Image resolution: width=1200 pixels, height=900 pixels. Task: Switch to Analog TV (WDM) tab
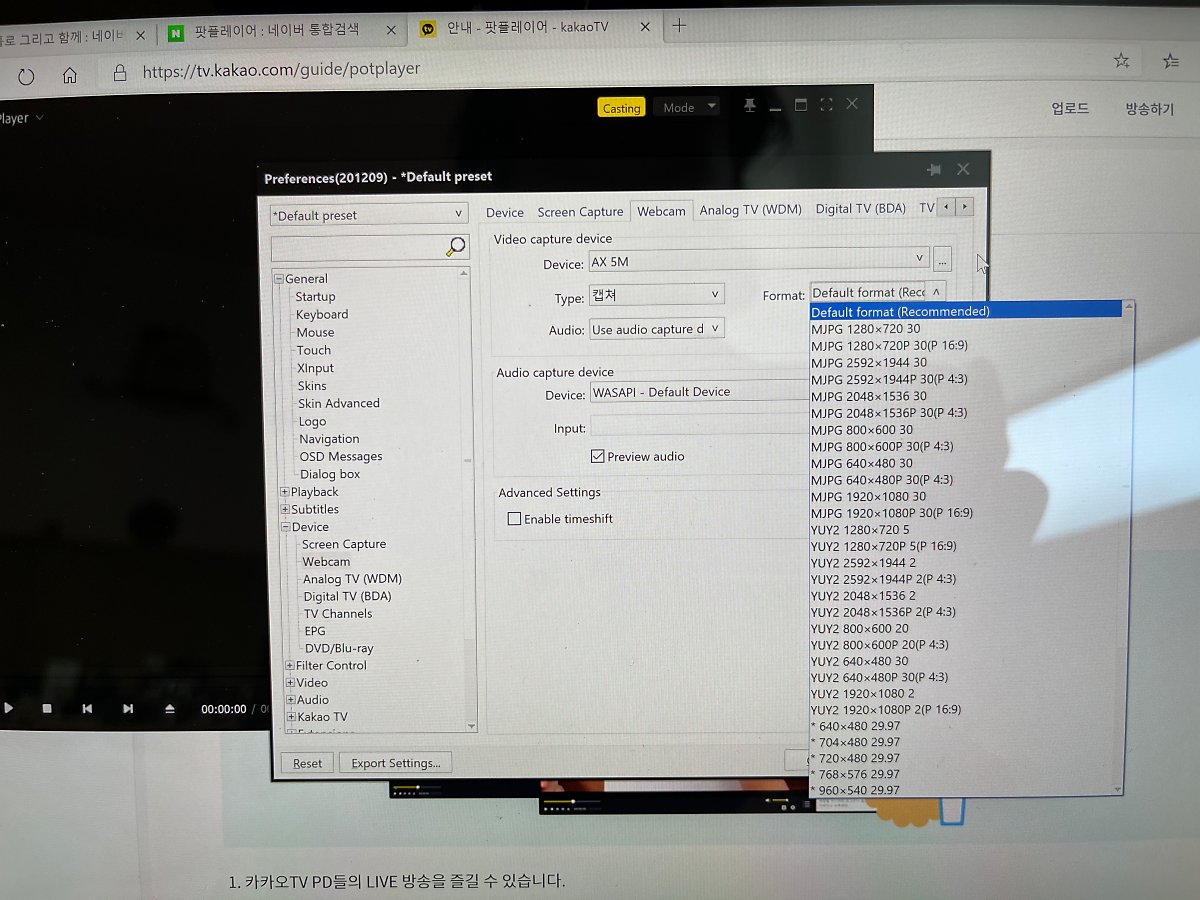coord(750,210)
